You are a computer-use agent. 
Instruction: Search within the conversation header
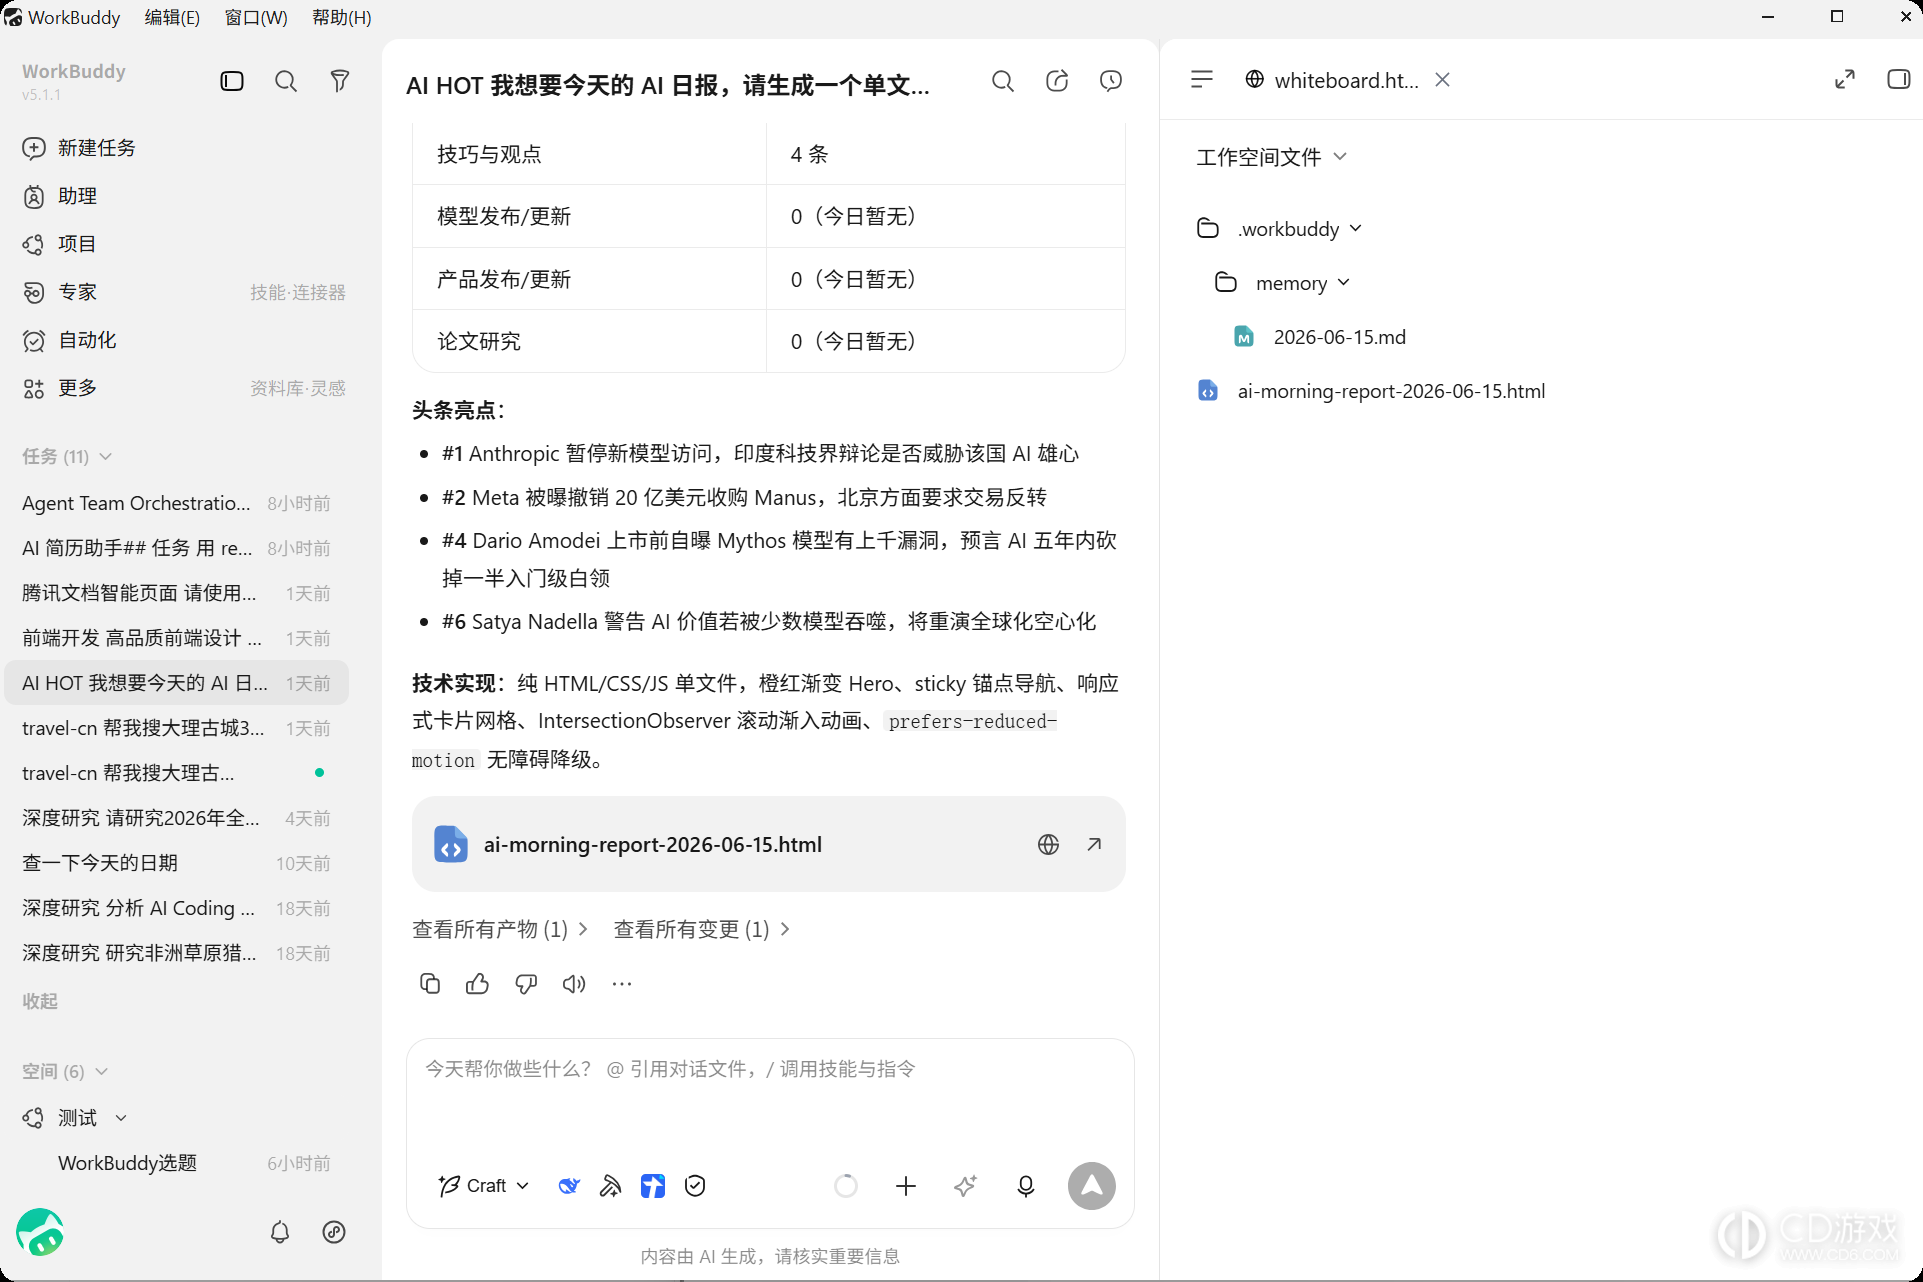1003,81
